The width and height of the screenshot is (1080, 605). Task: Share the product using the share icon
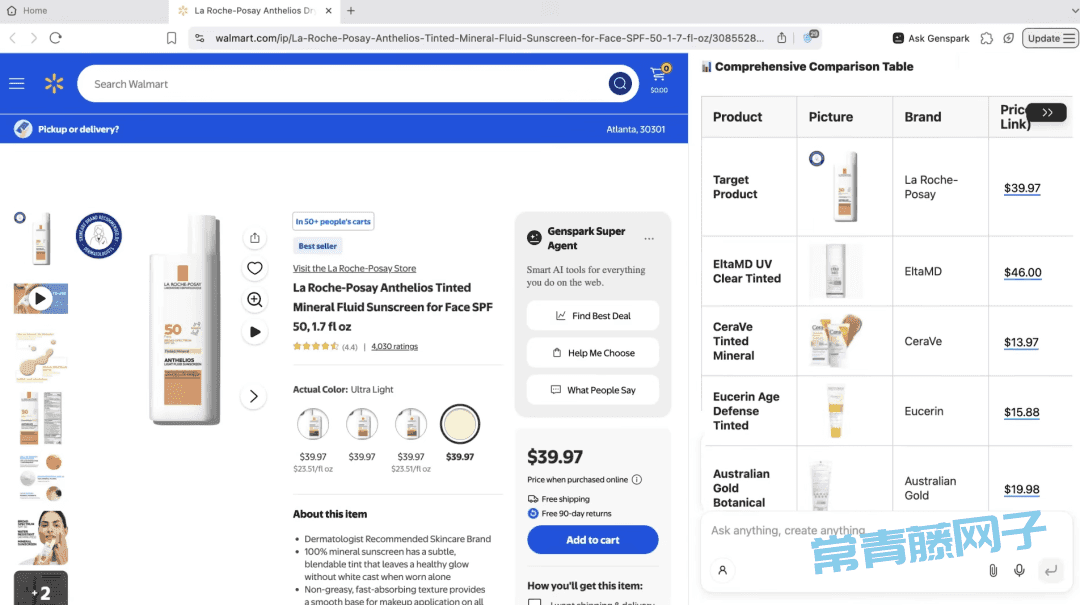(255, 238)
